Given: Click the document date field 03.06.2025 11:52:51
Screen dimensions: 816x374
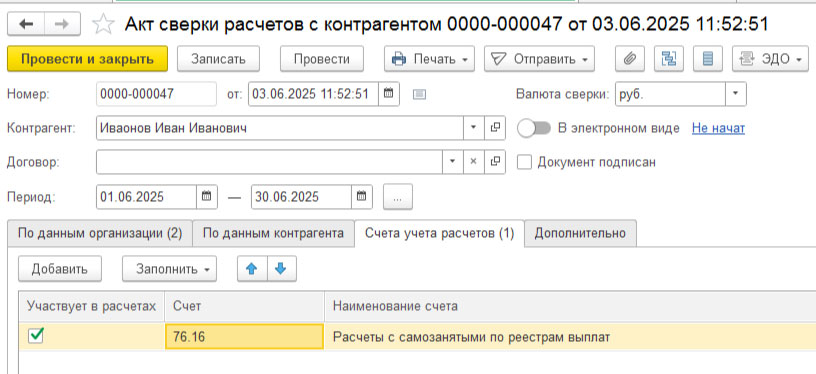Looking at the screenshot, I should point(313,94).
